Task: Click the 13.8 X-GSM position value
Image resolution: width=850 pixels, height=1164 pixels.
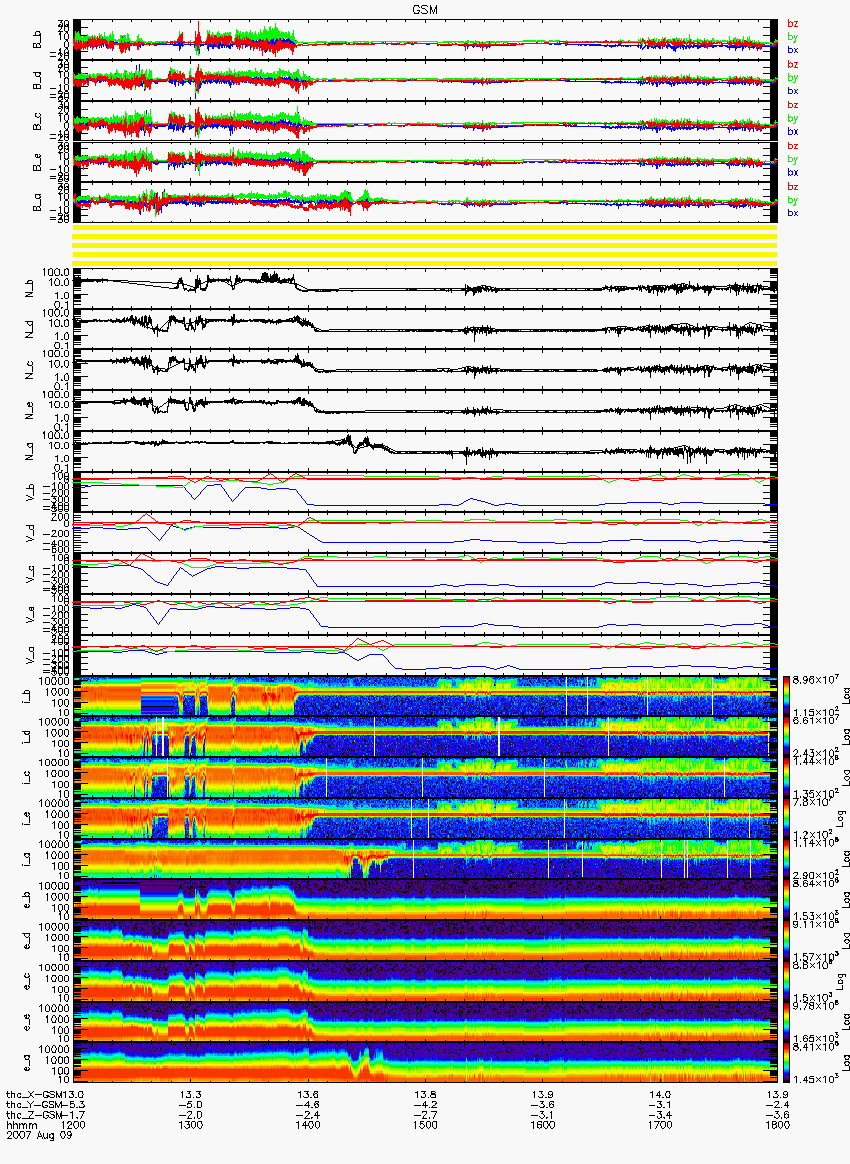Action: click(x=425, y=1095)
